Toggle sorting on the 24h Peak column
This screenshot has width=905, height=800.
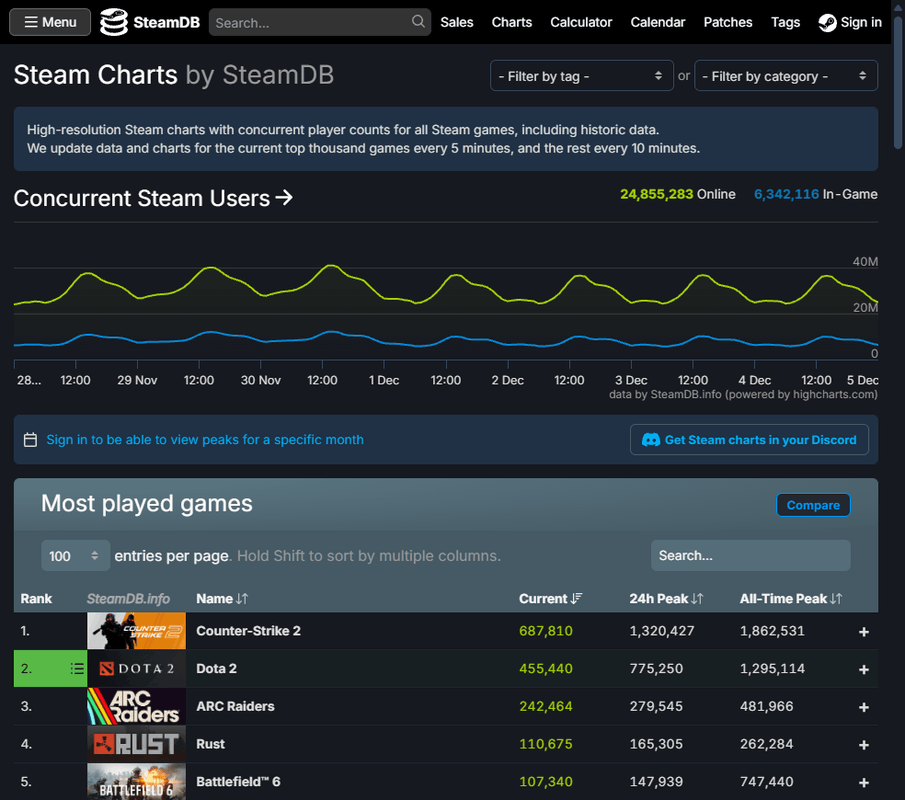point(666,599)
